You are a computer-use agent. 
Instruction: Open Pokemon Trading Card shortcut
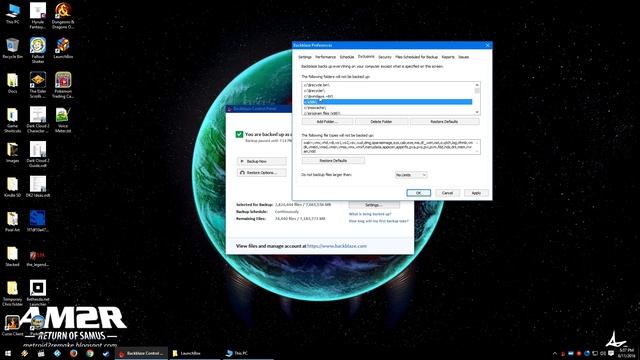[63, 85]
